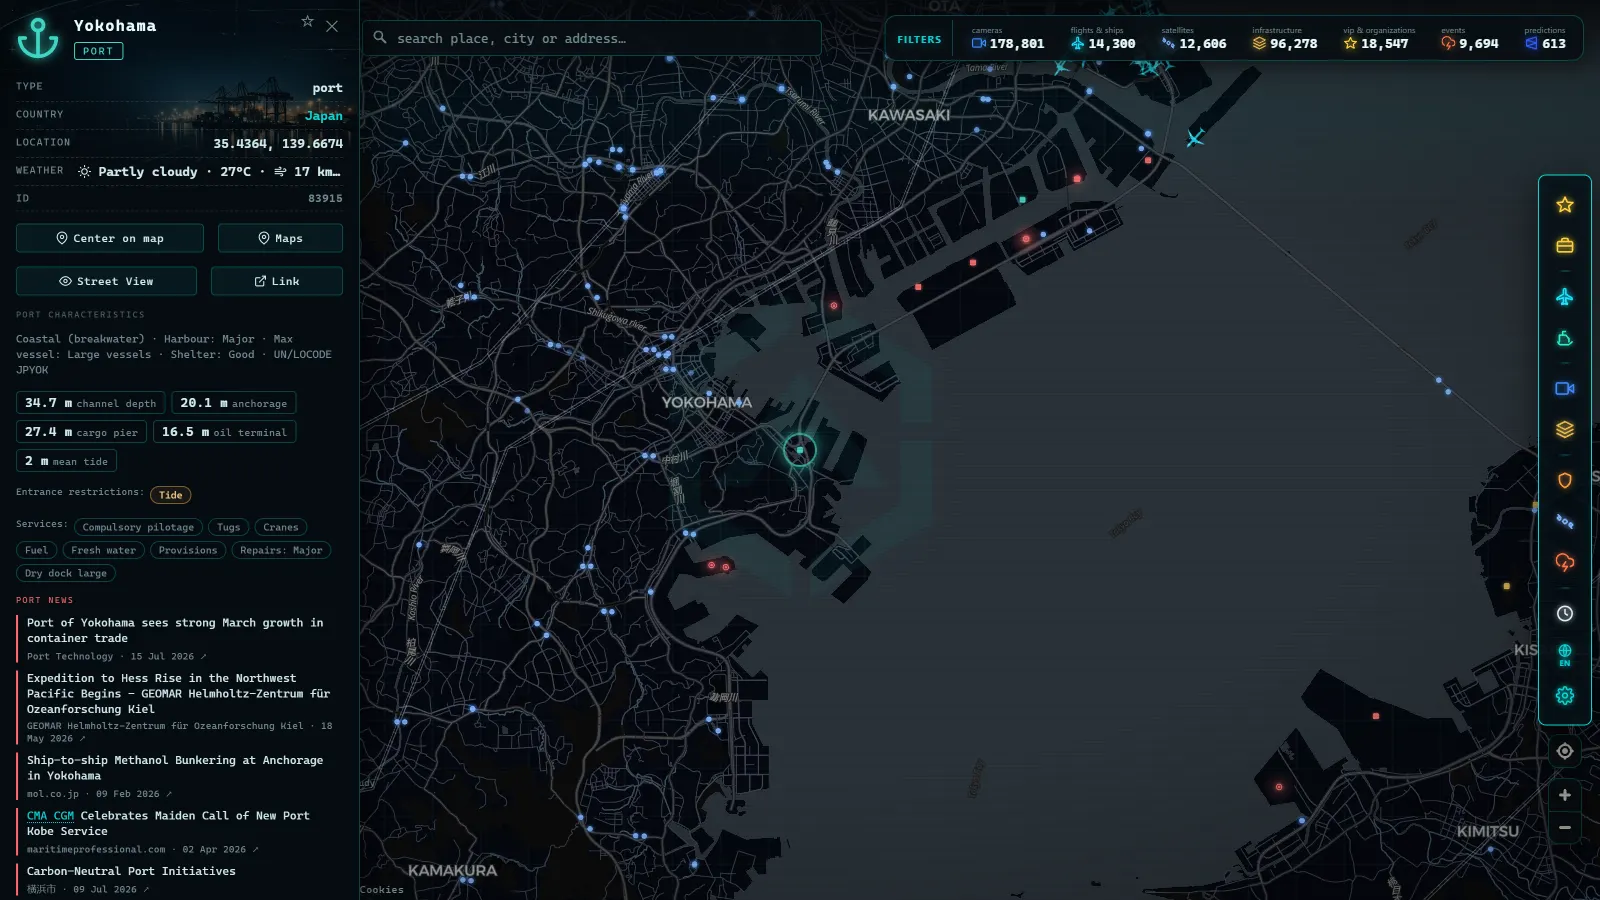Screen dimensions: 1600x900
Task: Click the airplane icon near Kawasaki on map
Action: [1195, 137]
